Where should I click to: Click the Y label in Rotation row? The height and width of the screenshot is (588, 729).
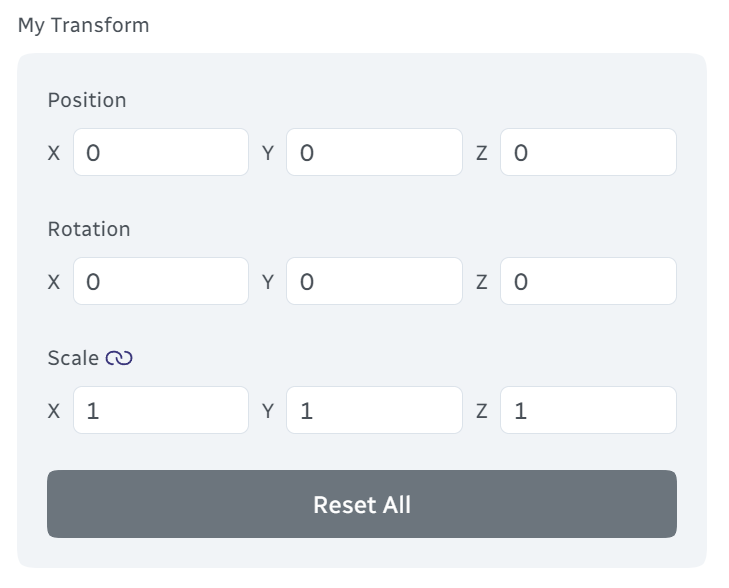point(268,282)
